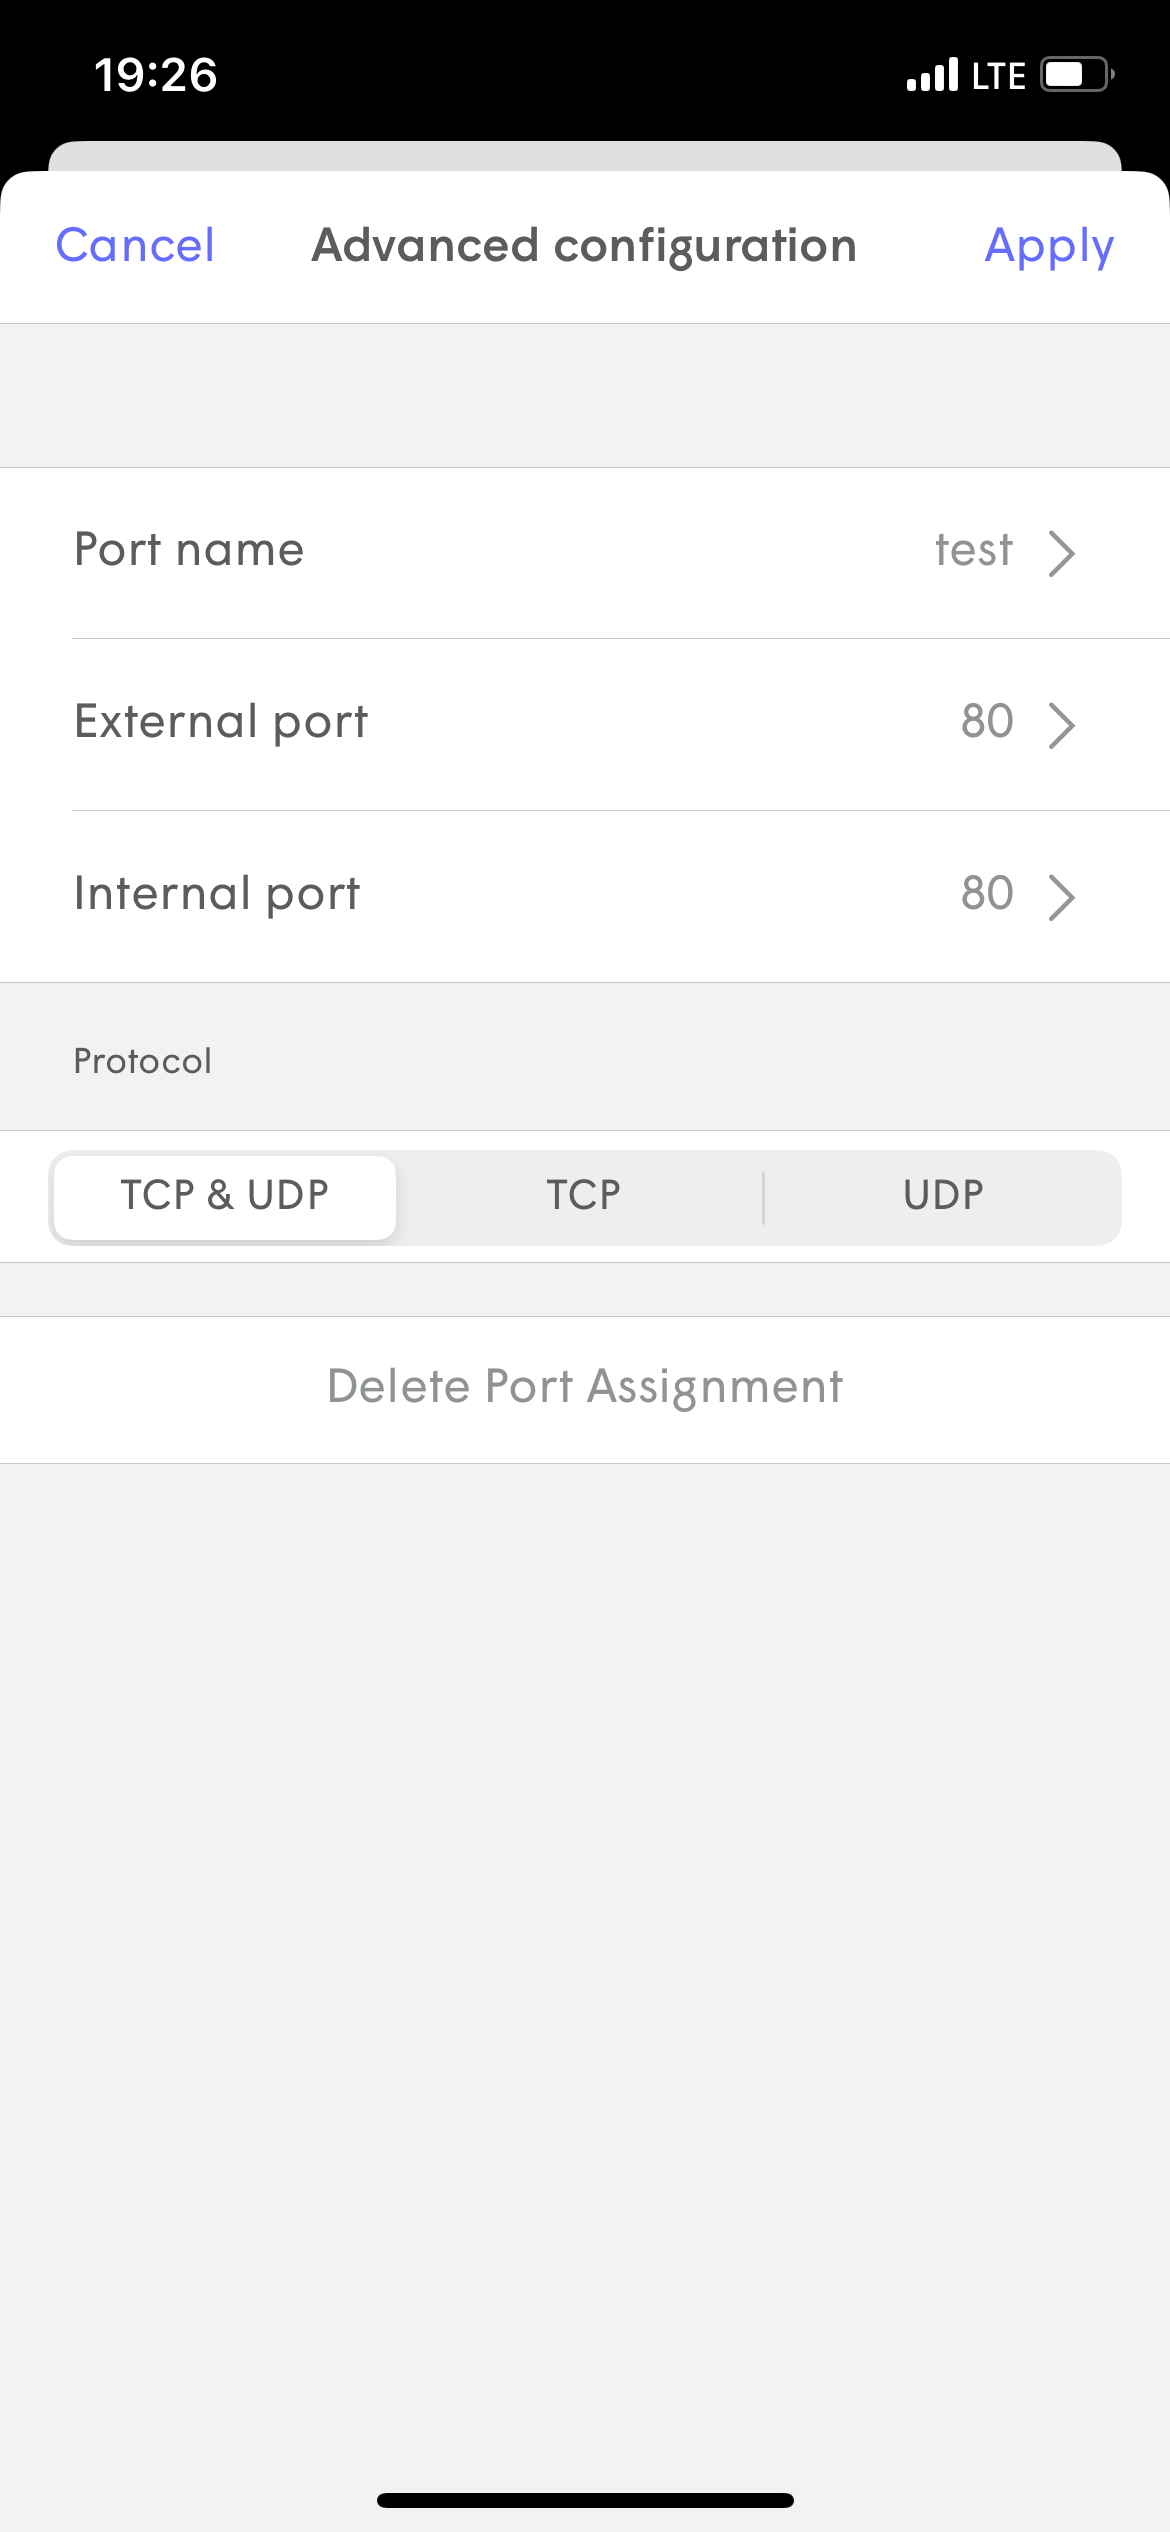
Task: Tap the Internal port label
Action: [217, 894]
